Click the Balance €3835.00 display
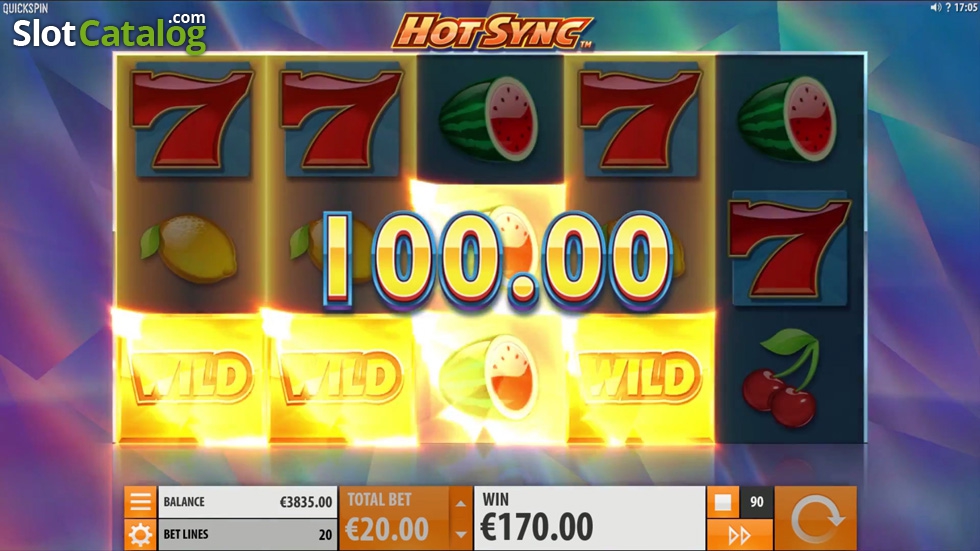 pyautogui.click(x=248, y=502)
